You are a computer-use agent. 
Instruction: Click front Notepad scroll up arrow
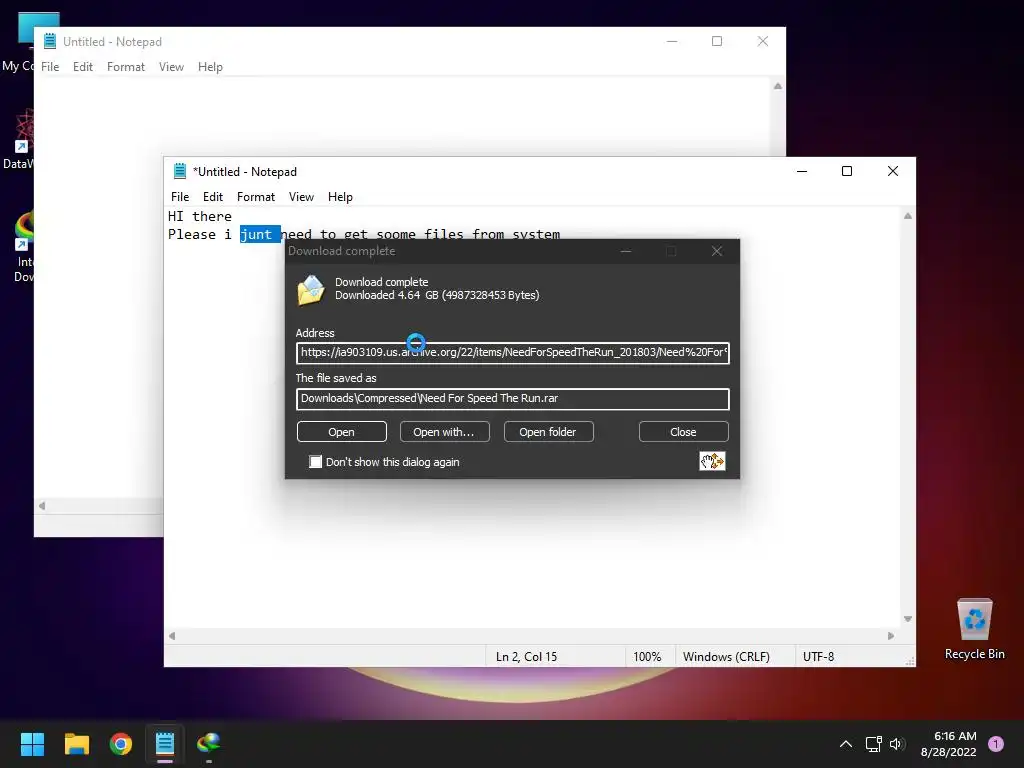click(x=908, y=216)
